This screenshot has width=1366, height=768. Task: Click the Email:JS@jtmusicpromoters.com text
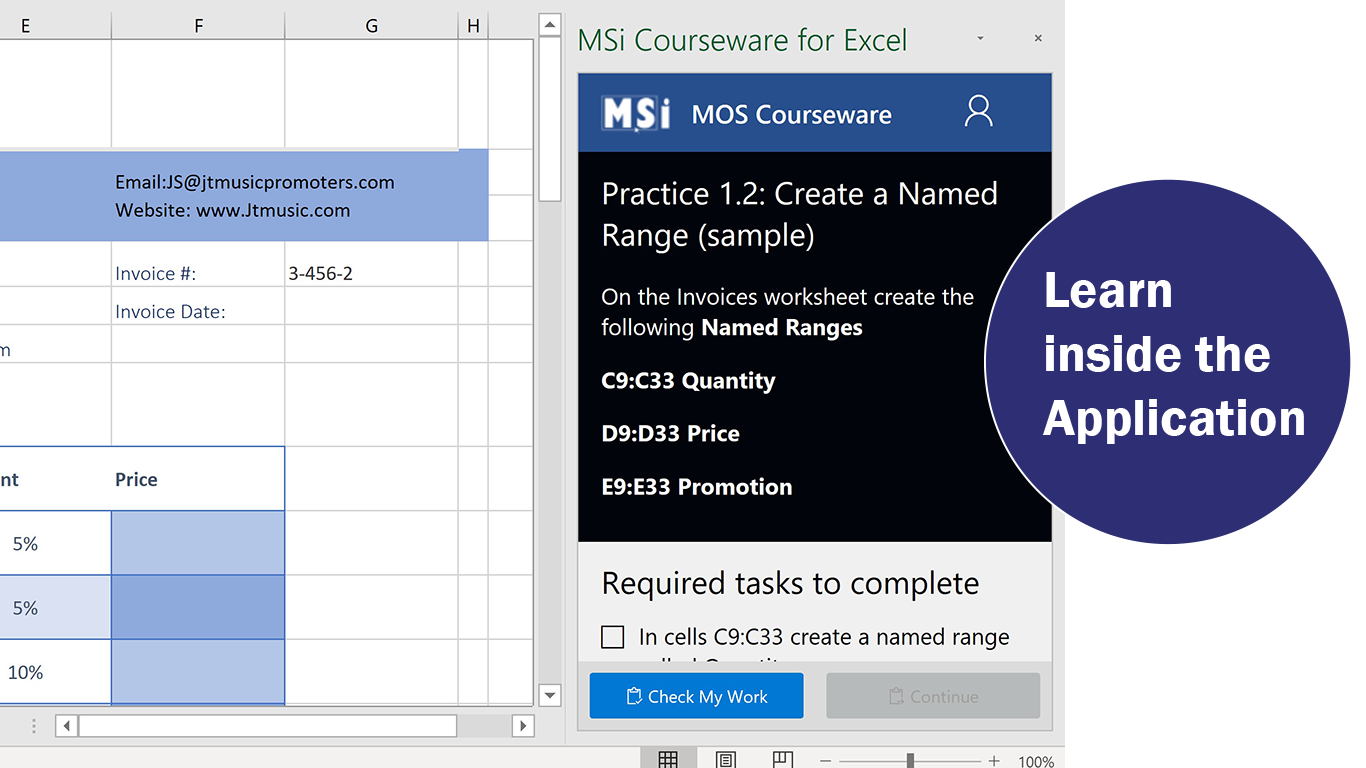tap(255, 182)
